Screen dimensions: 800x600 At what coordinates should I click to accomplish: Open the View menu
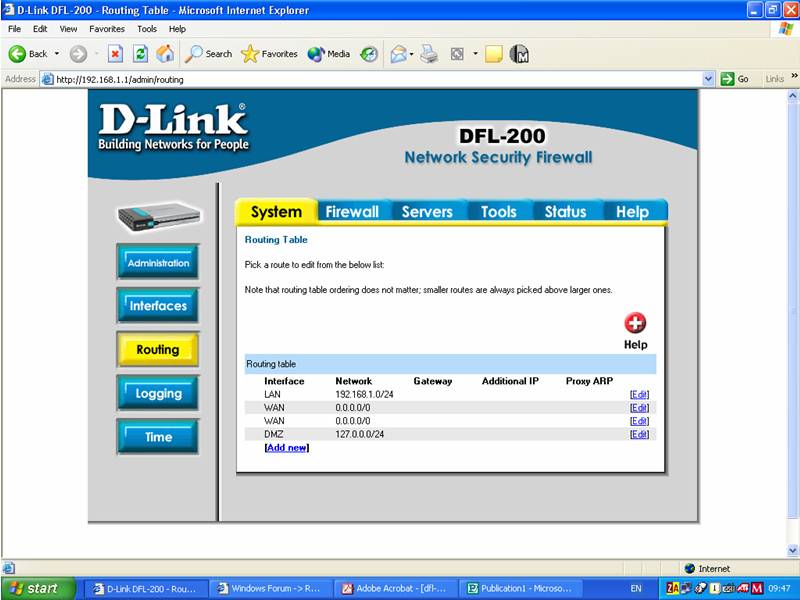(68, 29)
